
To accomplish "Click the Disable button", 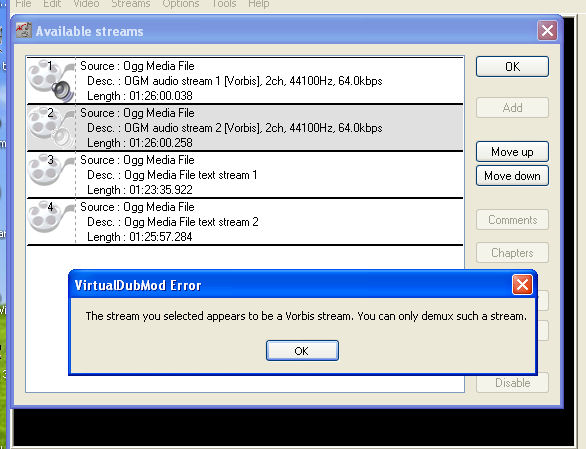I will 512,382.
